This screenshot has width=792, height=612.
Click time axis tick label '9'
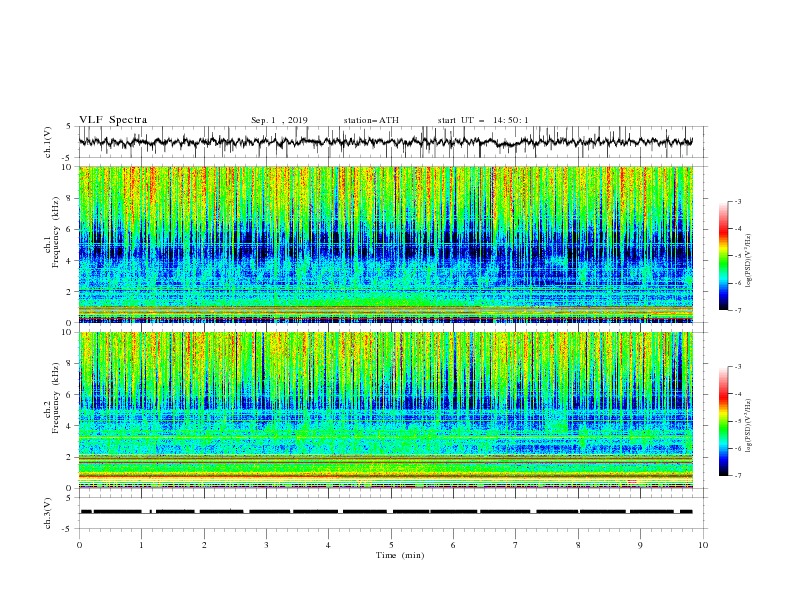point(640,545)
